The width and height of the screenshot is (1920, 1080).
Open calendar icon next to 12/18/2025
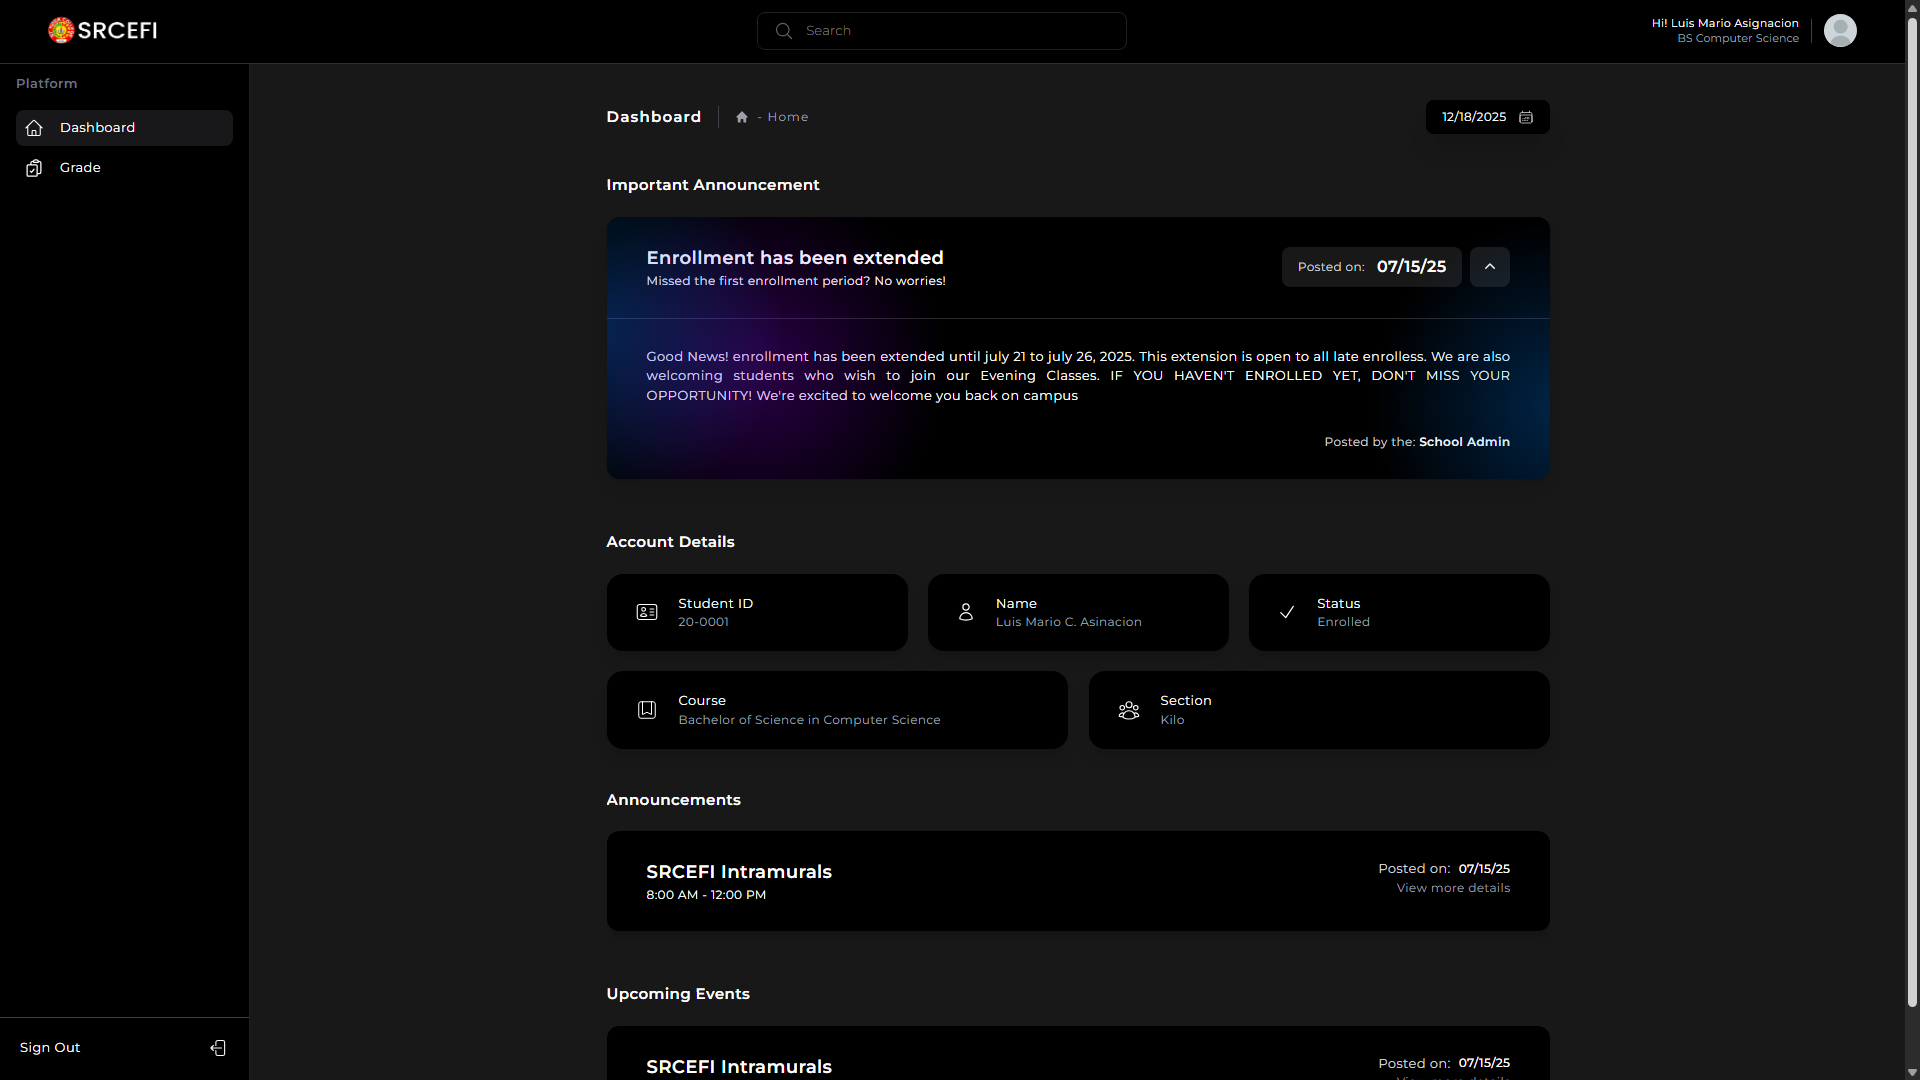(x=1526, y=117)
